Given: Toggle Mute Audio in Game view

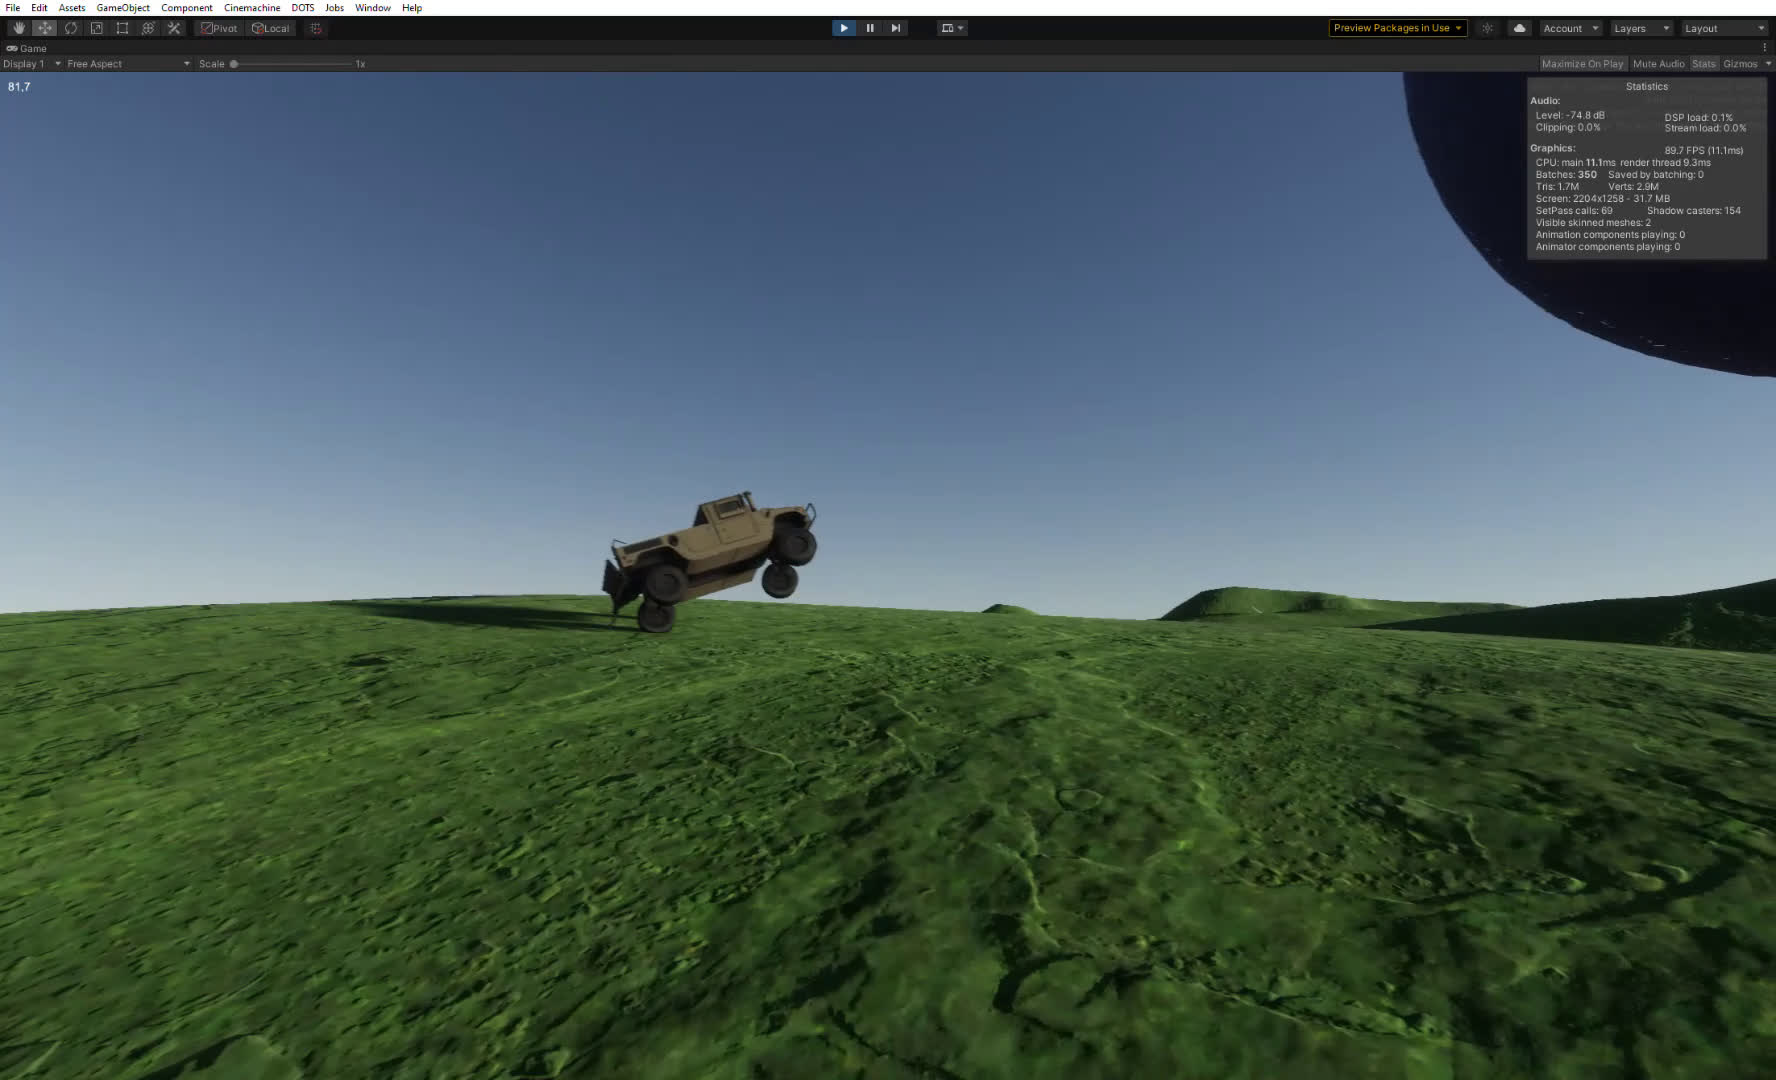Looking at the screenshot, I should click(1658, 64).
